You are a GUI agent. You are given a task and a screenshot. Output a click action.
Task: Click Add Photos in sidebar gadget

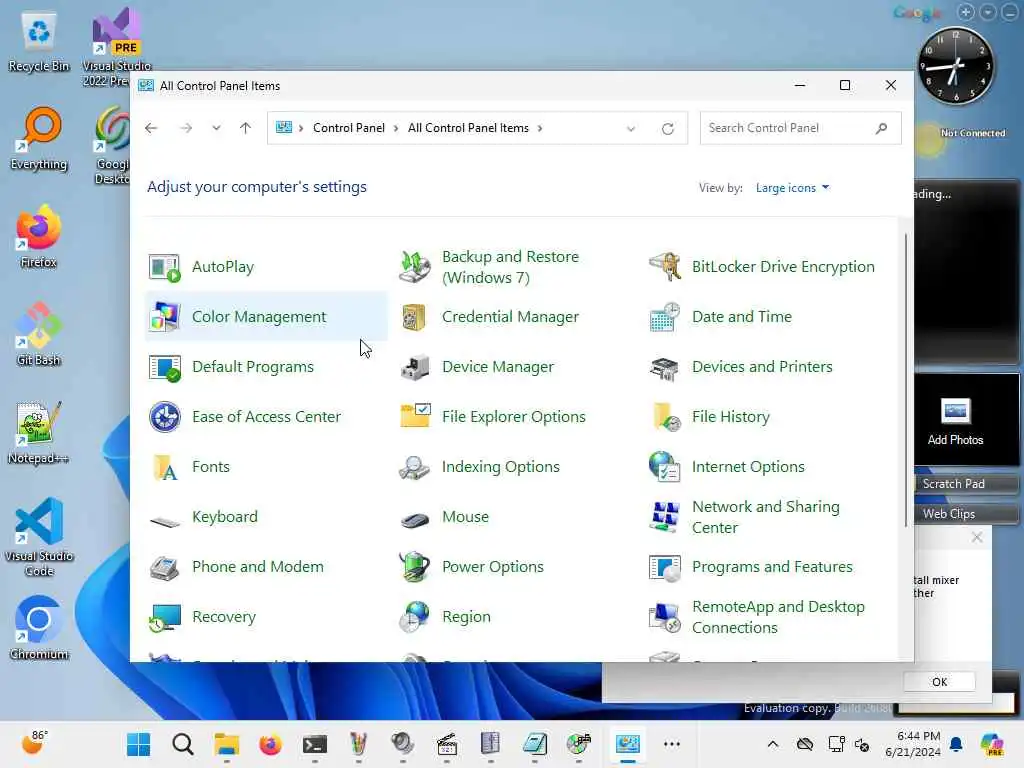pos(955,421)
